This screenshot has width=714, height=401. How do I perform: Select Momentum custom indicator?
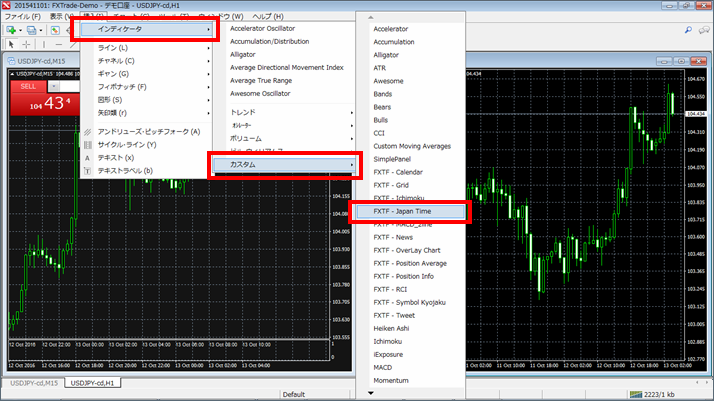[391, 381]
